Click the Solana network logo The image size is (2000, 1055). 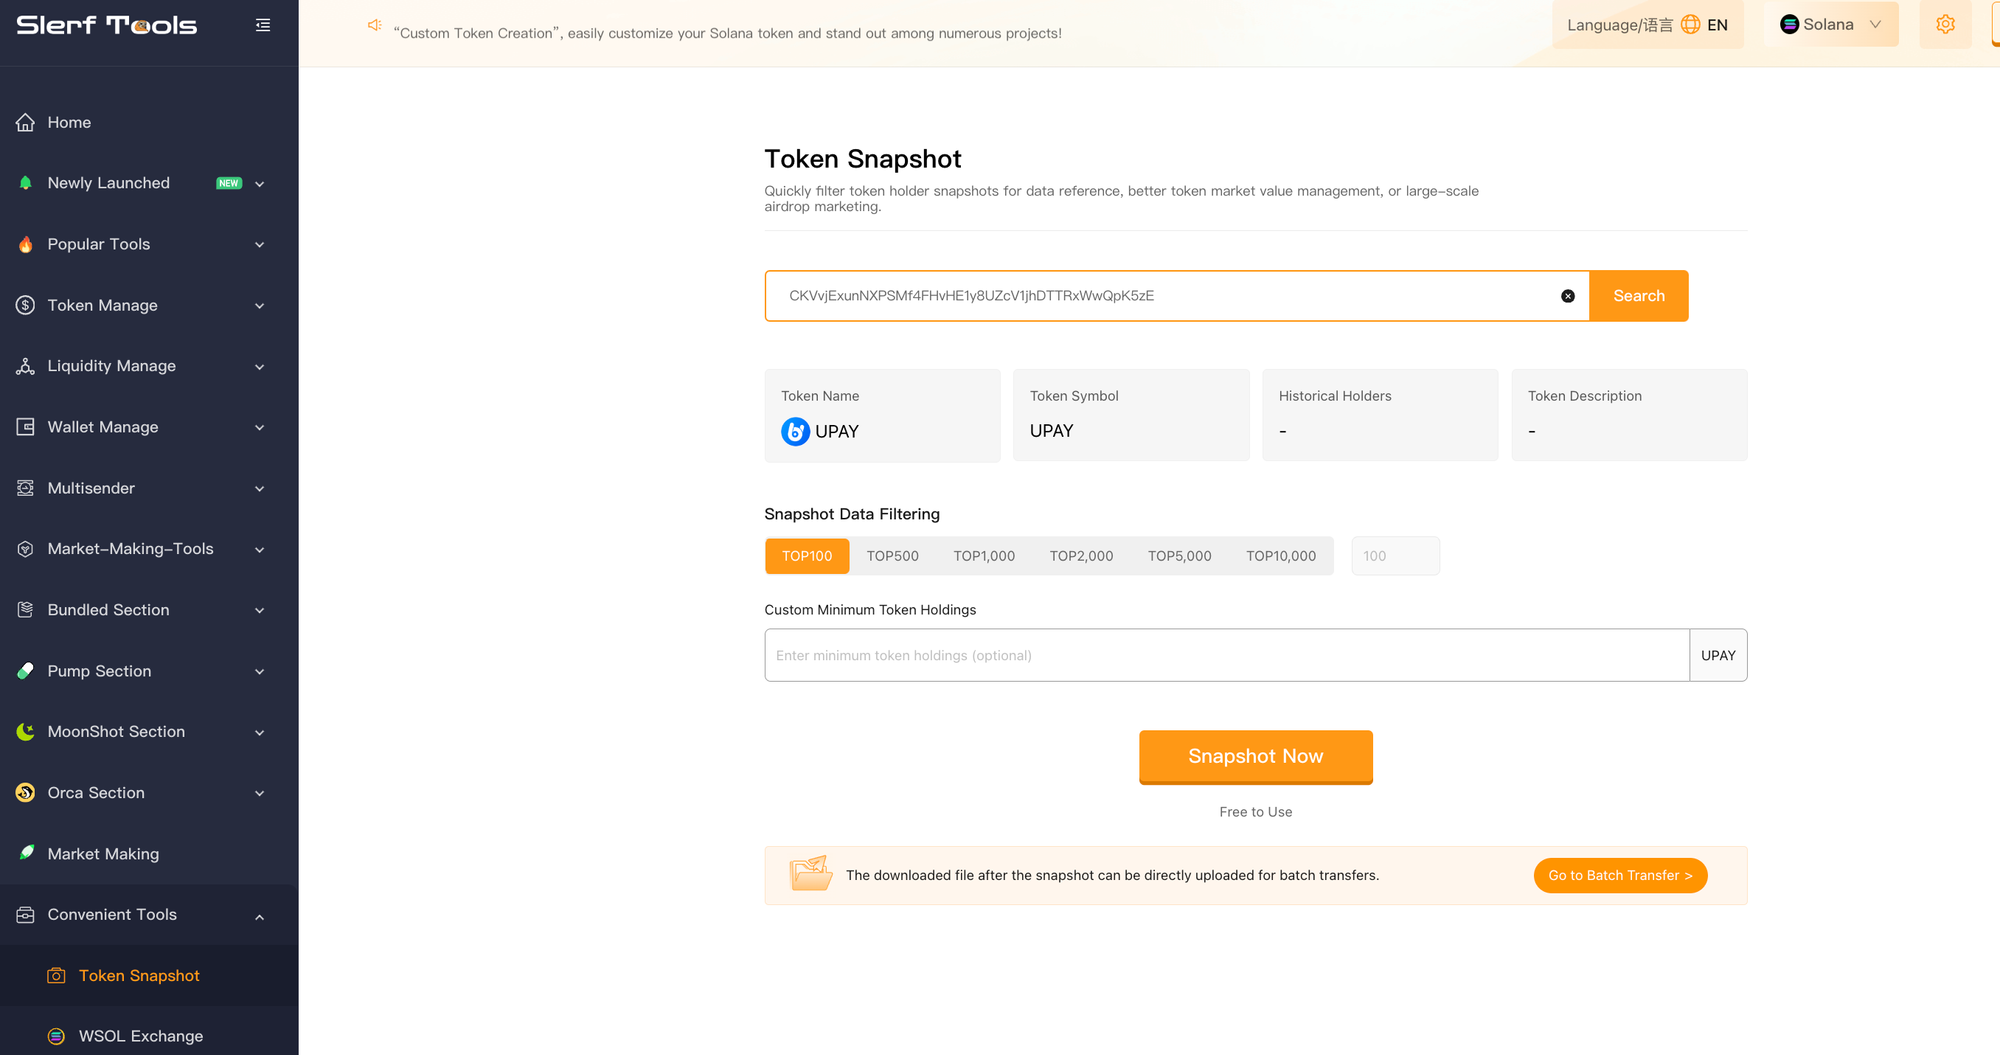click(1790, 25)
